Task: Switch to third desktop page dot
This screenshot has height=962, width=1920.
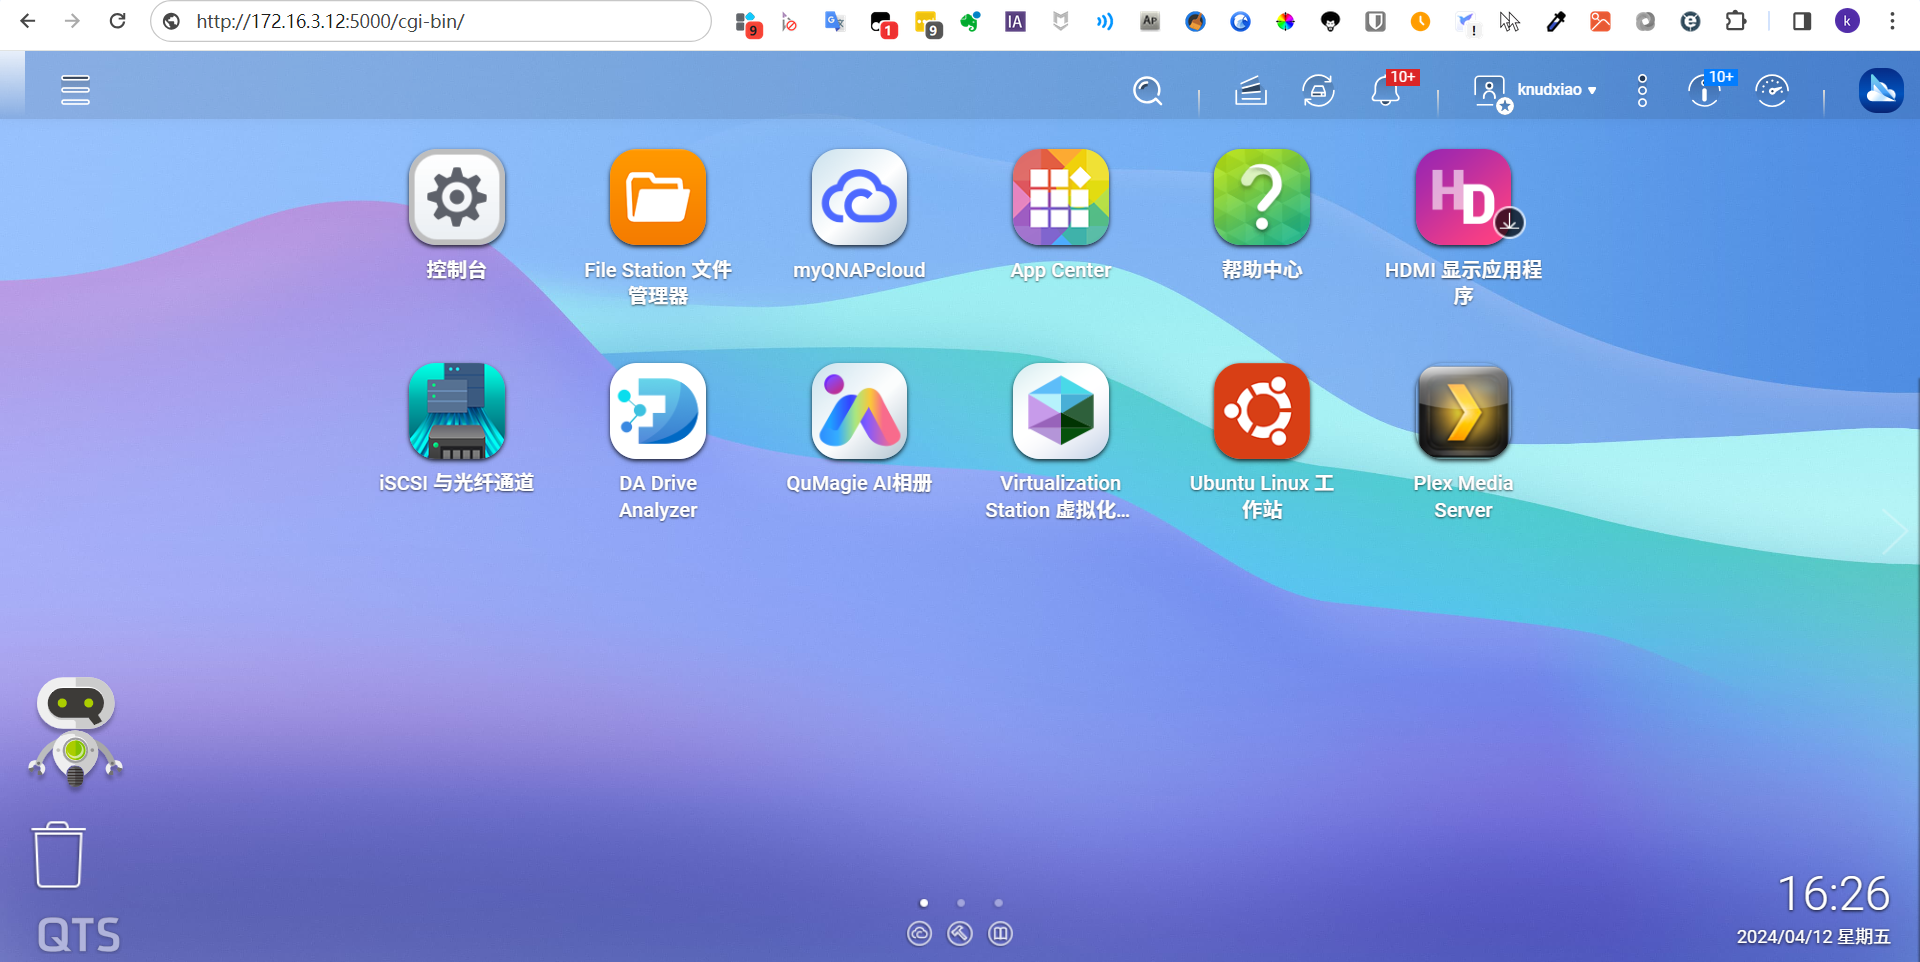Action: [998, 903]
